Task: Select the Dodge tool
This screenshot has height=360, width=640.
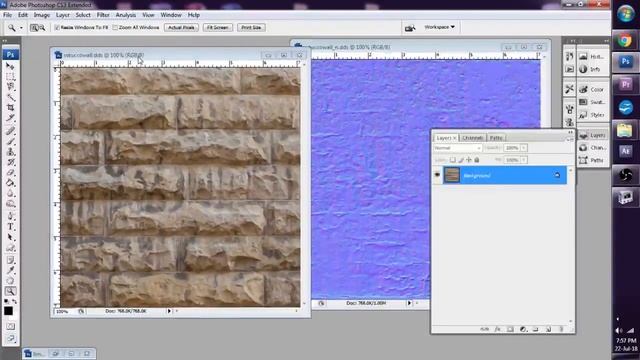Action: pyautogui.click(x=10, y=204)
